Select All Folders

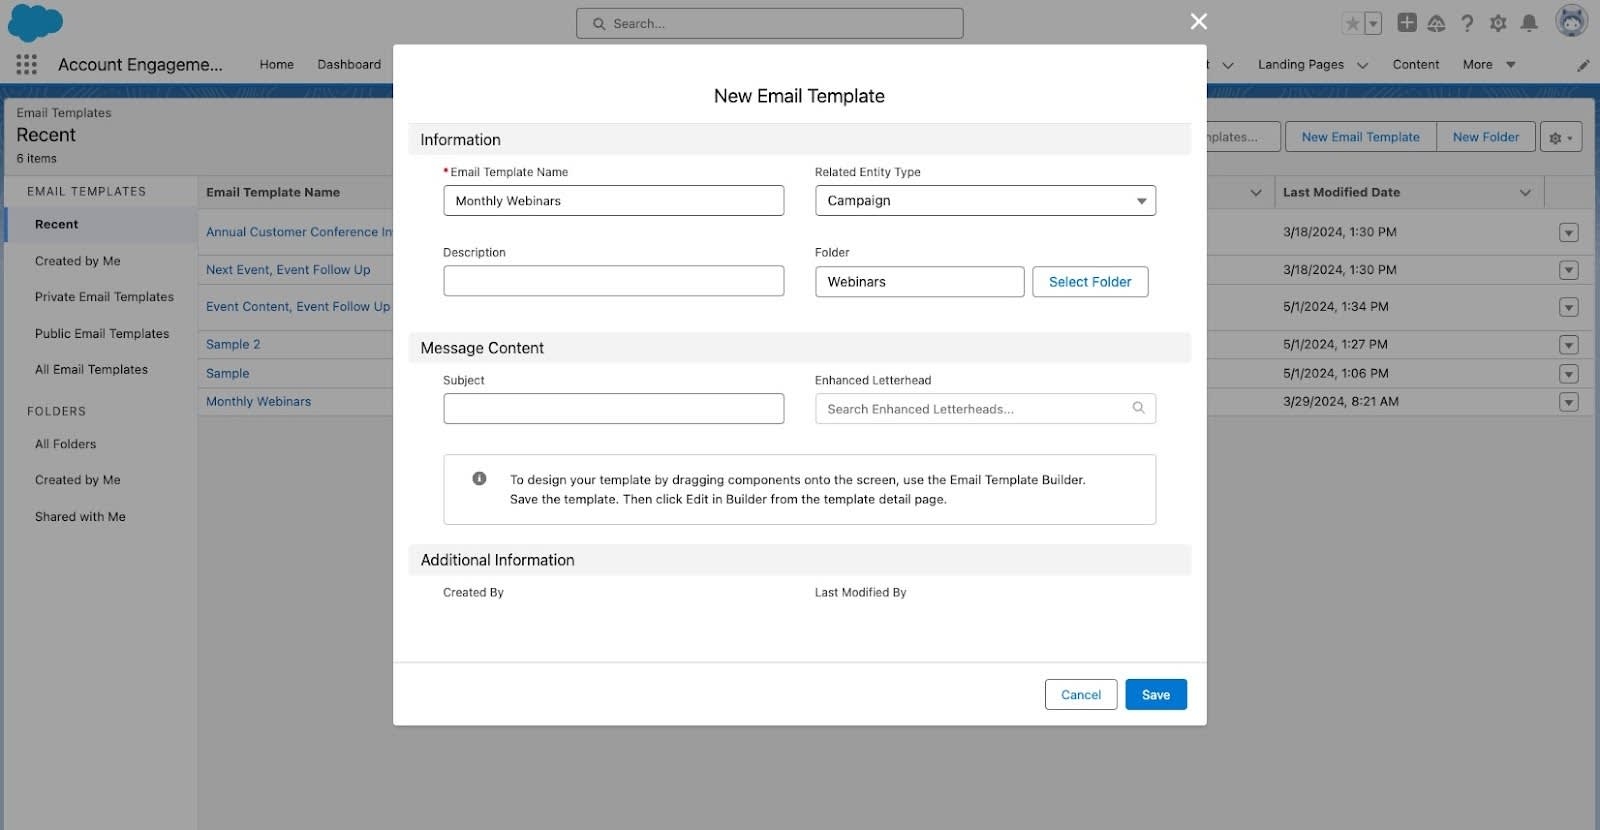[x=66, y=444]
